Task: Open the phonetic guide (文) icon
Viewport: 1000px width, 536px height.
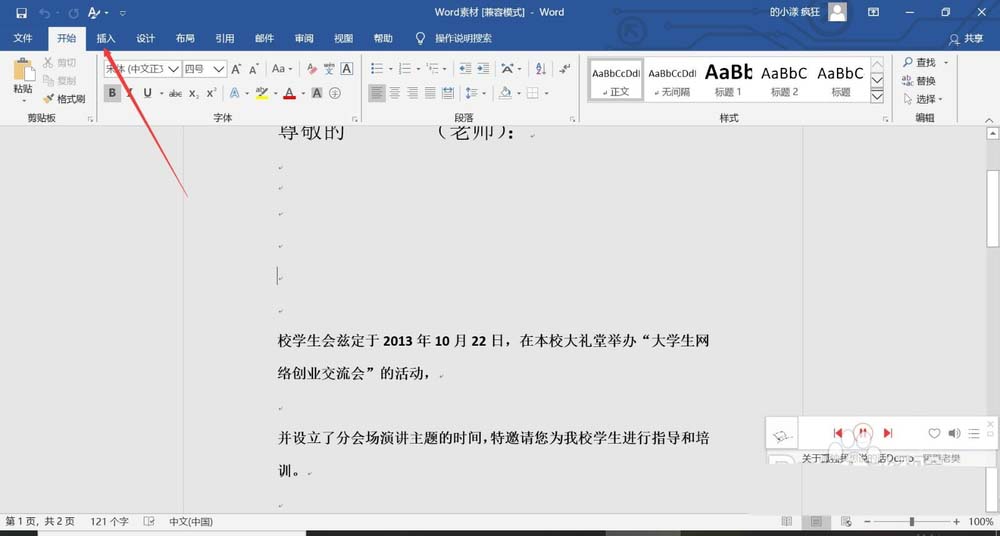Action: point(329,69)
